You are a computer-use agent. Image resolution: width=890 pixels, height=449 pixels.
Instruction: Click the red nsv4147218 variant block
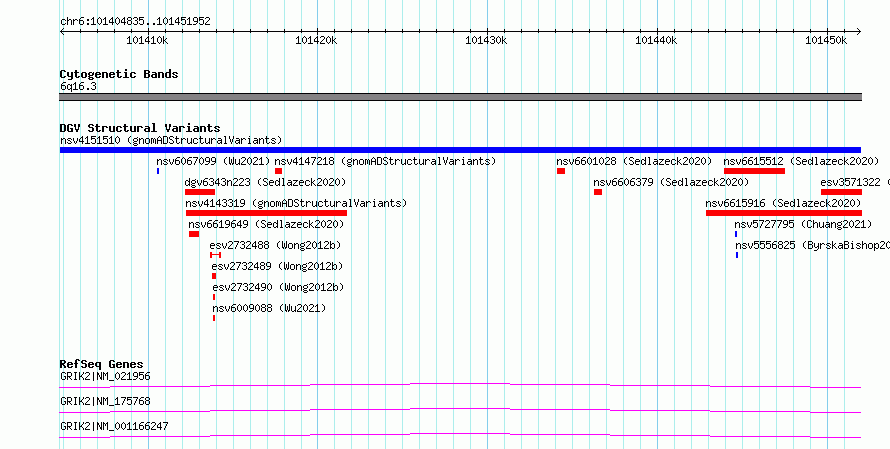[278, 171]
